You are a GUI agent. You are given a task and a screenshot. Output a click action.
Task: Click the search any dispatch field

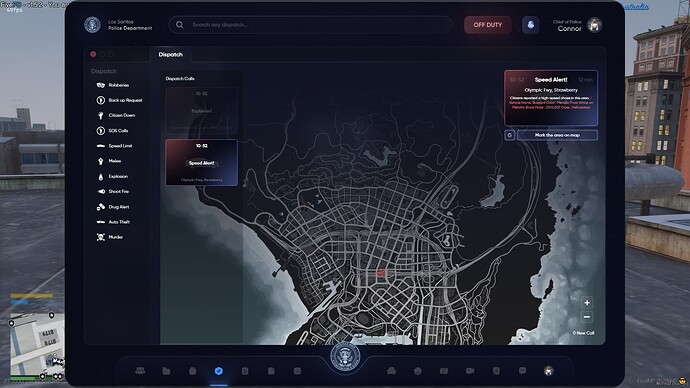[310, 25]
